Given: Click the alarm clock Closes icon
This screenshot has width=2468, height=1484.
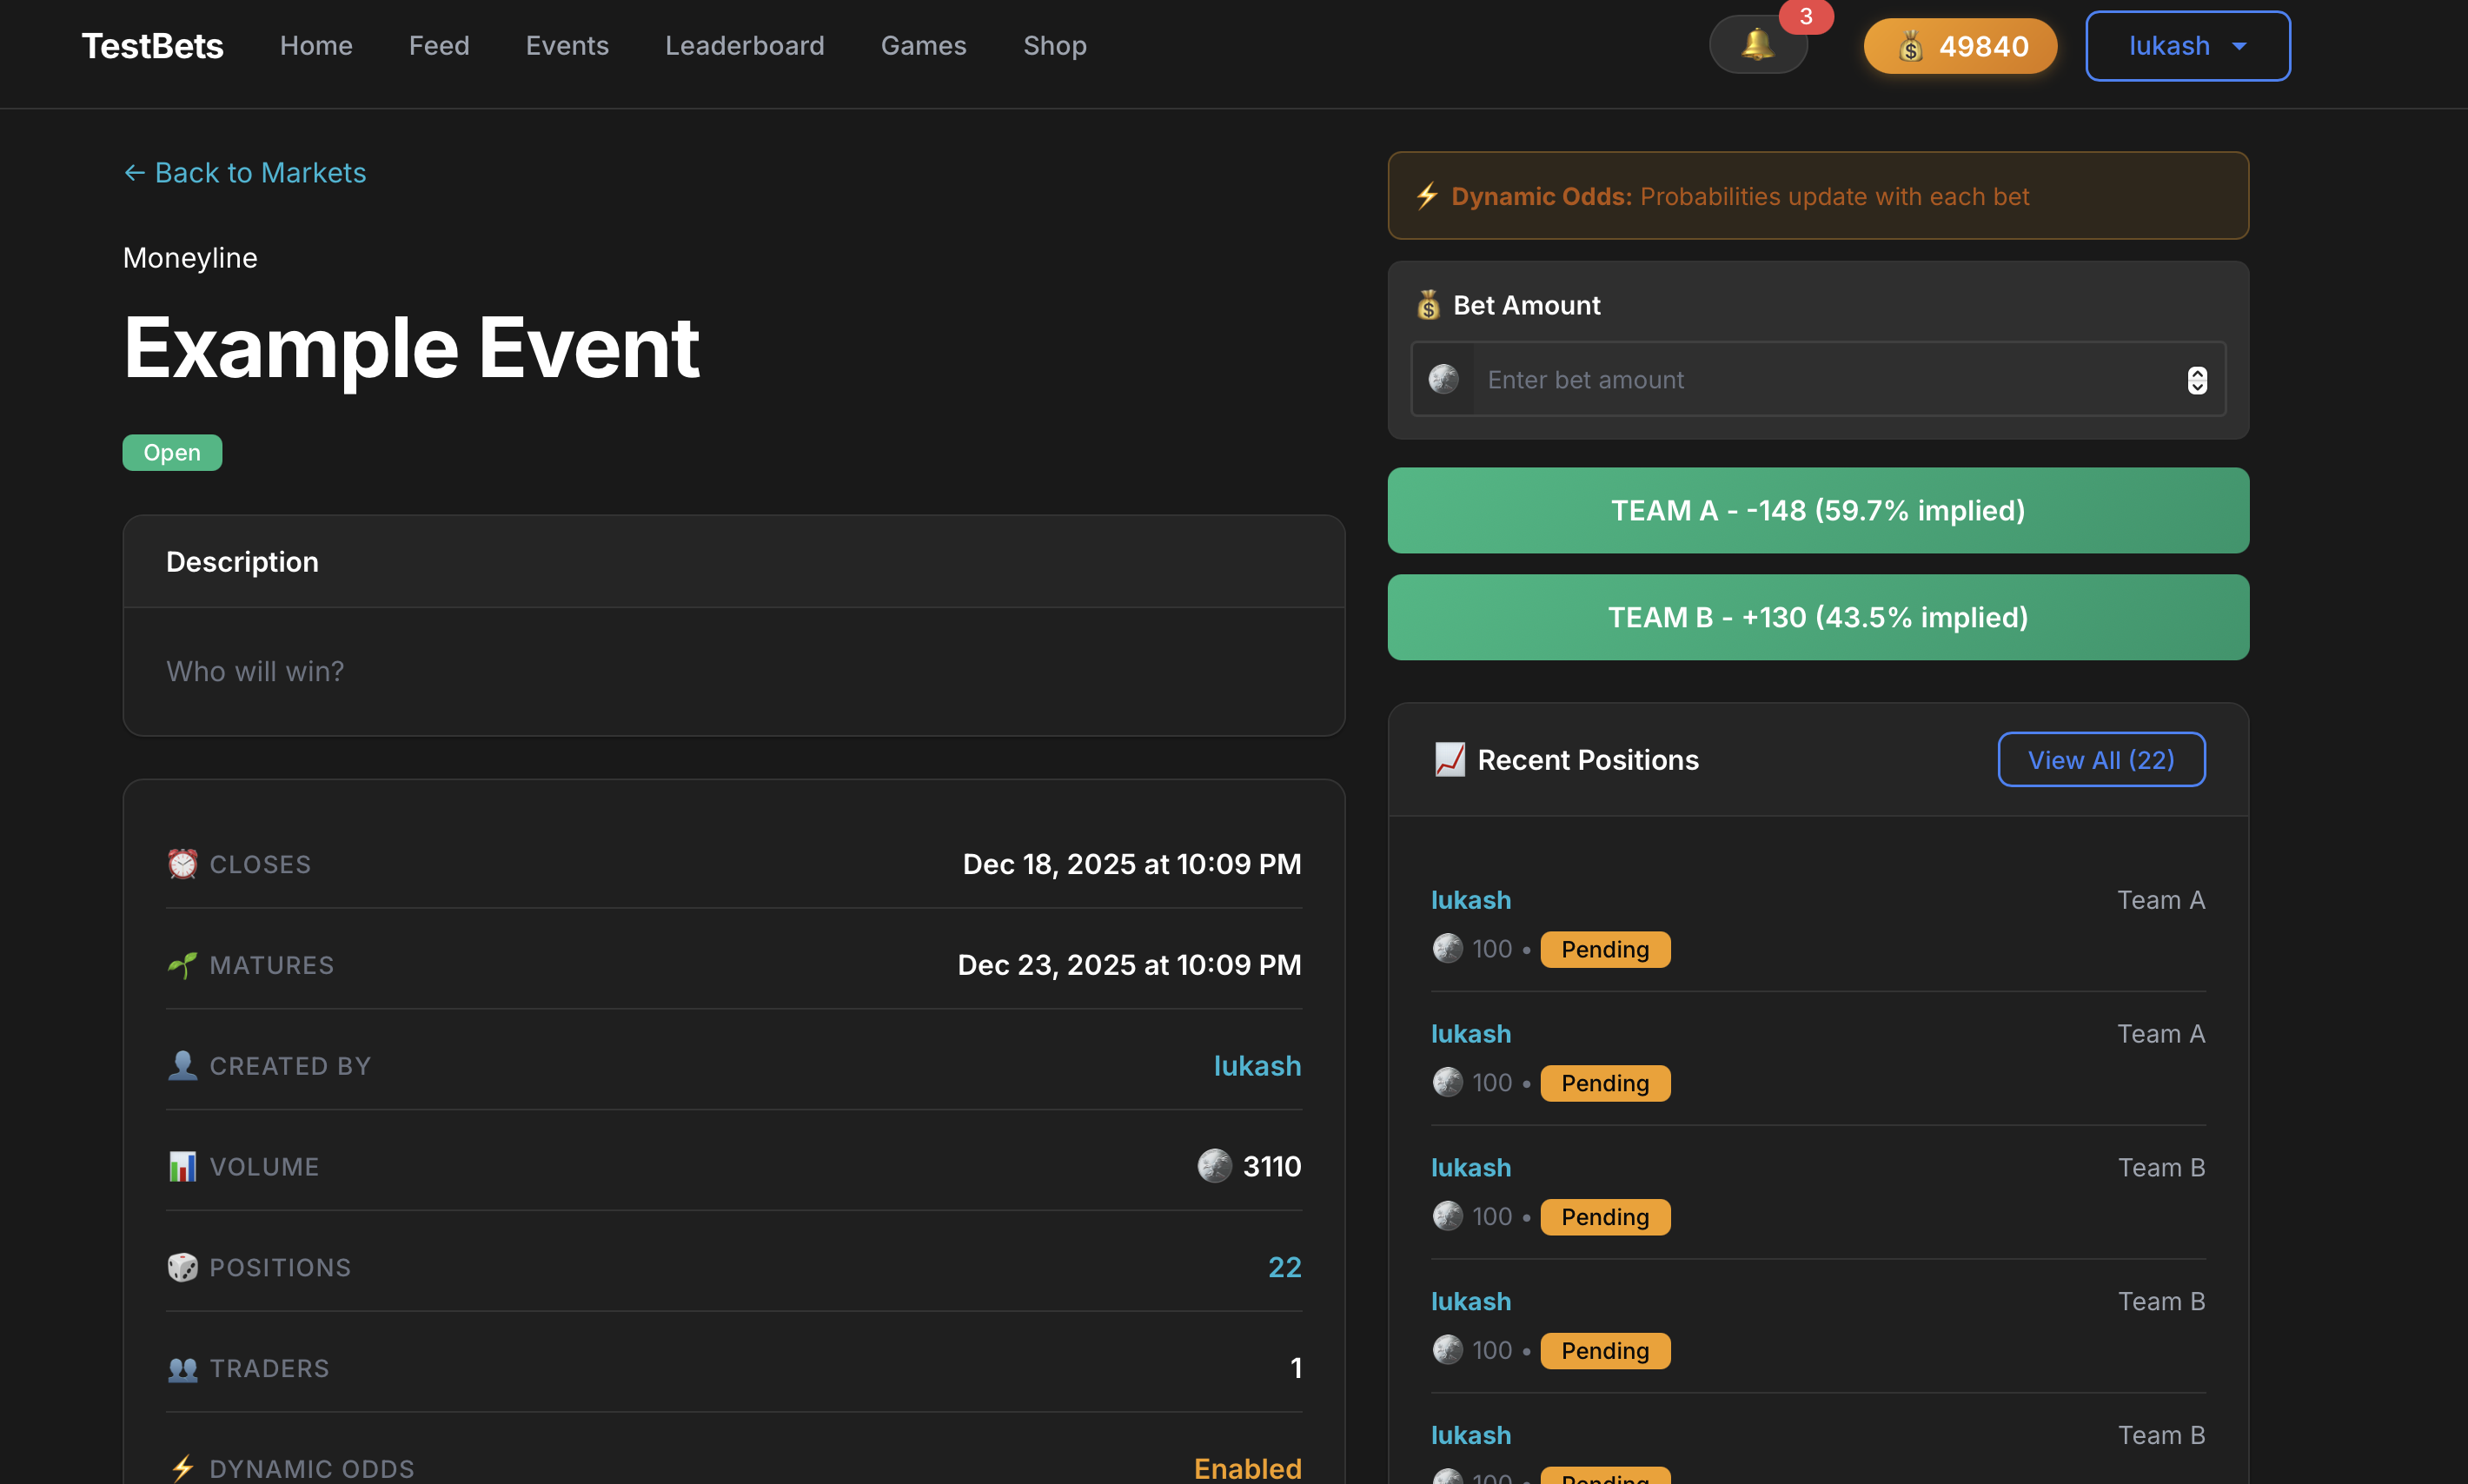Looking at the screenshot, I should 182,863.
